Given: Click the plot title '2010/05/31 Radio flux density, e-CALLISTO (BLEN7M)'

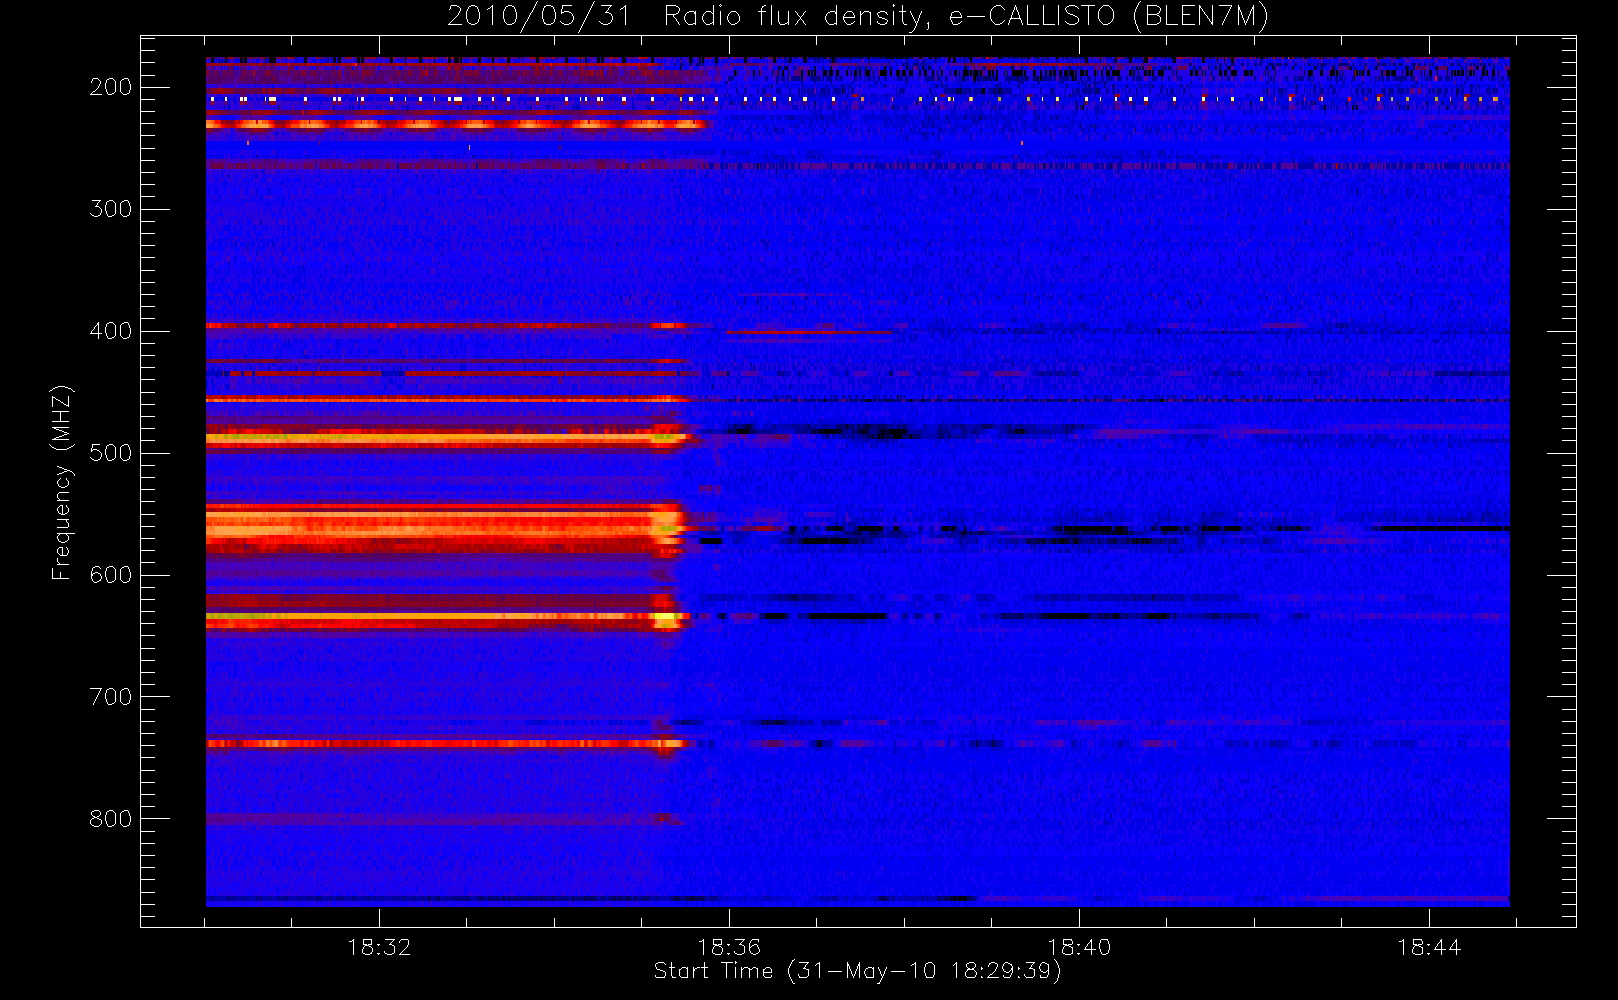Looking at the screenshot, I should click(x=857, y=17).
